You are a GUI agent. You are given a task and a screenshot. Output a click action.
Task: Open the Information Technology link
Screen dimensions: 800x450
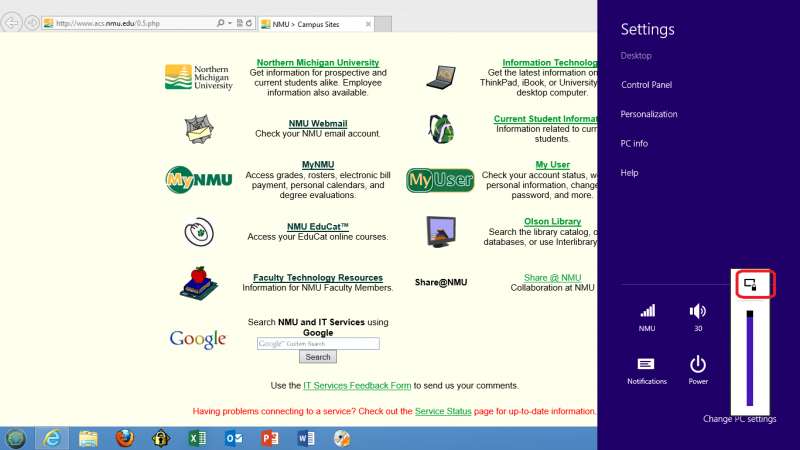549,62
